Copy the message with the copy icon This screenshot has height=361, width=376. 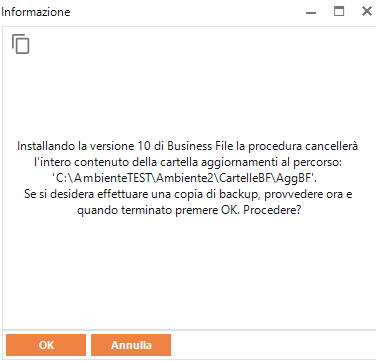click(x=21, y=44)
